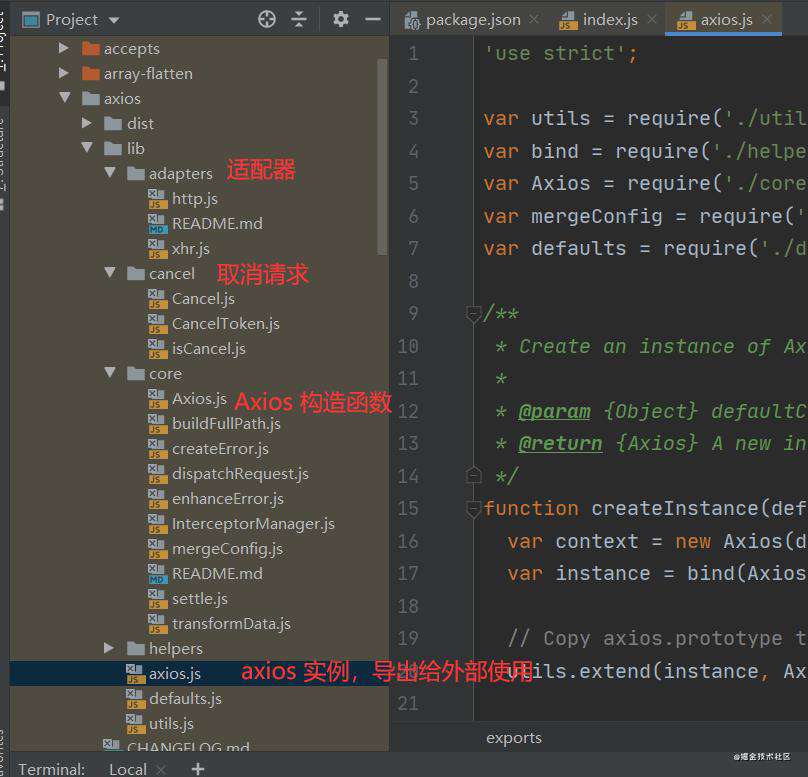808x777 pixels.
Task: Click line number 15 in gutter
Action: tap(408, 509)
